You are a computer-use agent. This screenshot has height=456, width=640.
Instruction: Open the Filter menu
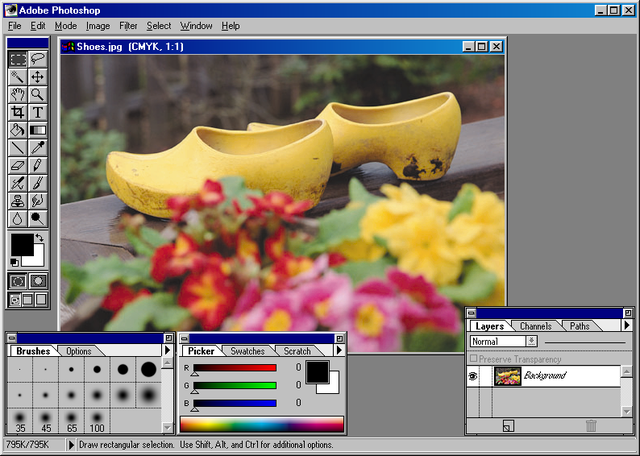[128, 26]
